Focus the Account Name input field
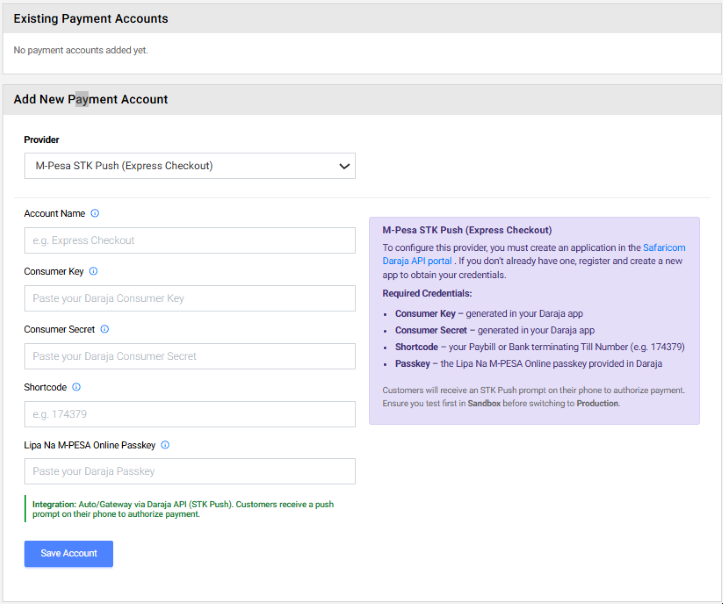The height and width of the screenshot is (604, 723). pyautogui.click(x=190, y=240)
